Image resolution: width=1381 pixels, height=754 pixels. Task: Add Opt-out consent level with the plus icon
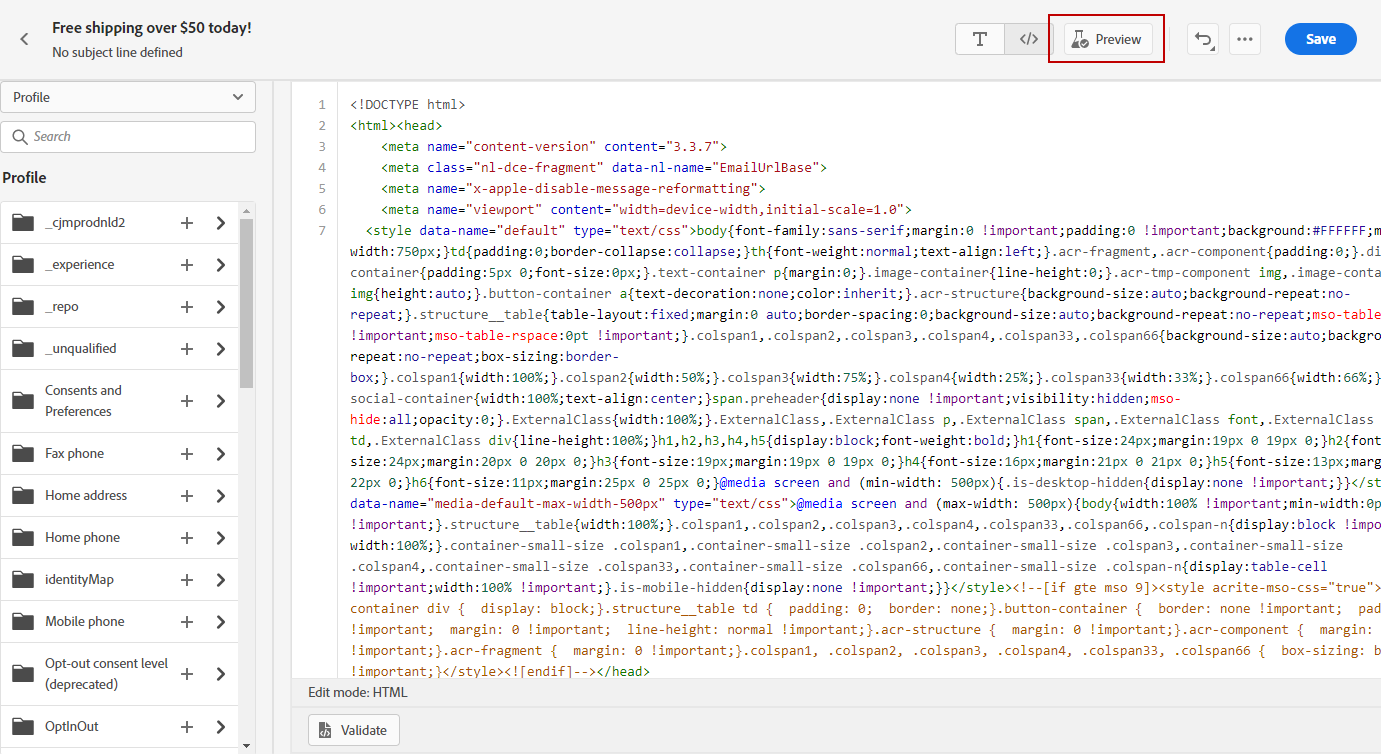click(186, 674)
